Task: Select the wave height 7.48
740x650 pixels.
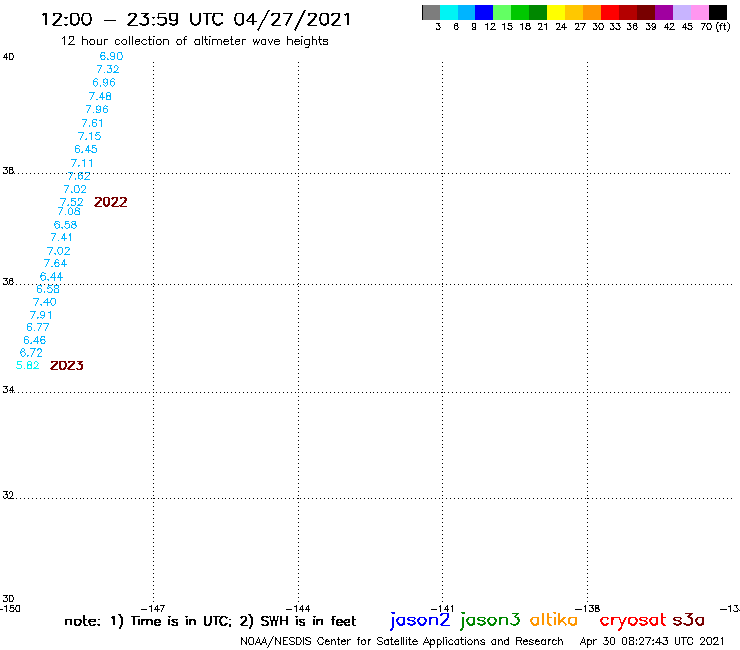Action: [x=100, y=96]
